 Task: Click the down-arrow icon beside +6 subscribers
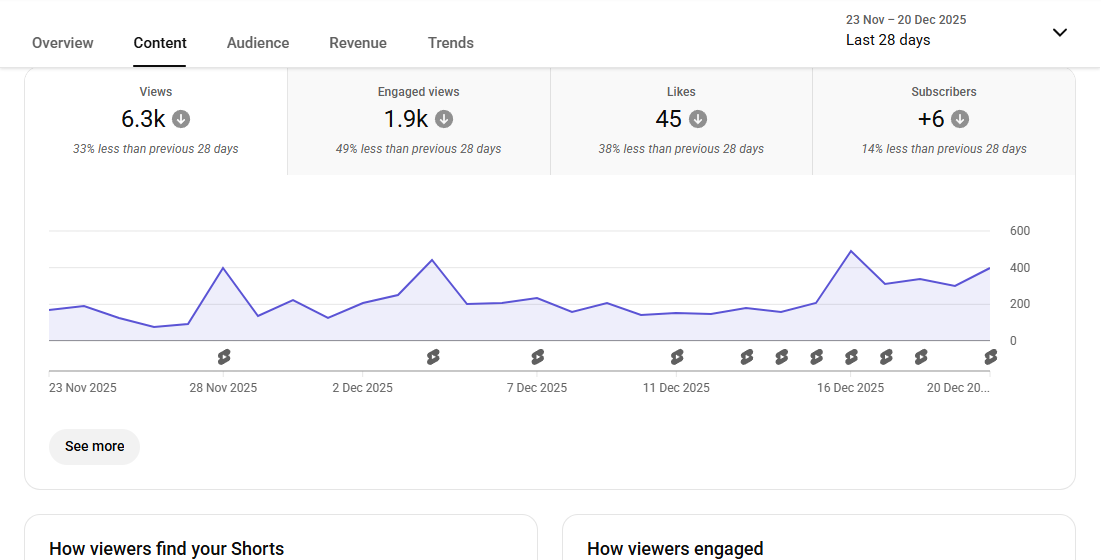point(960,119)
